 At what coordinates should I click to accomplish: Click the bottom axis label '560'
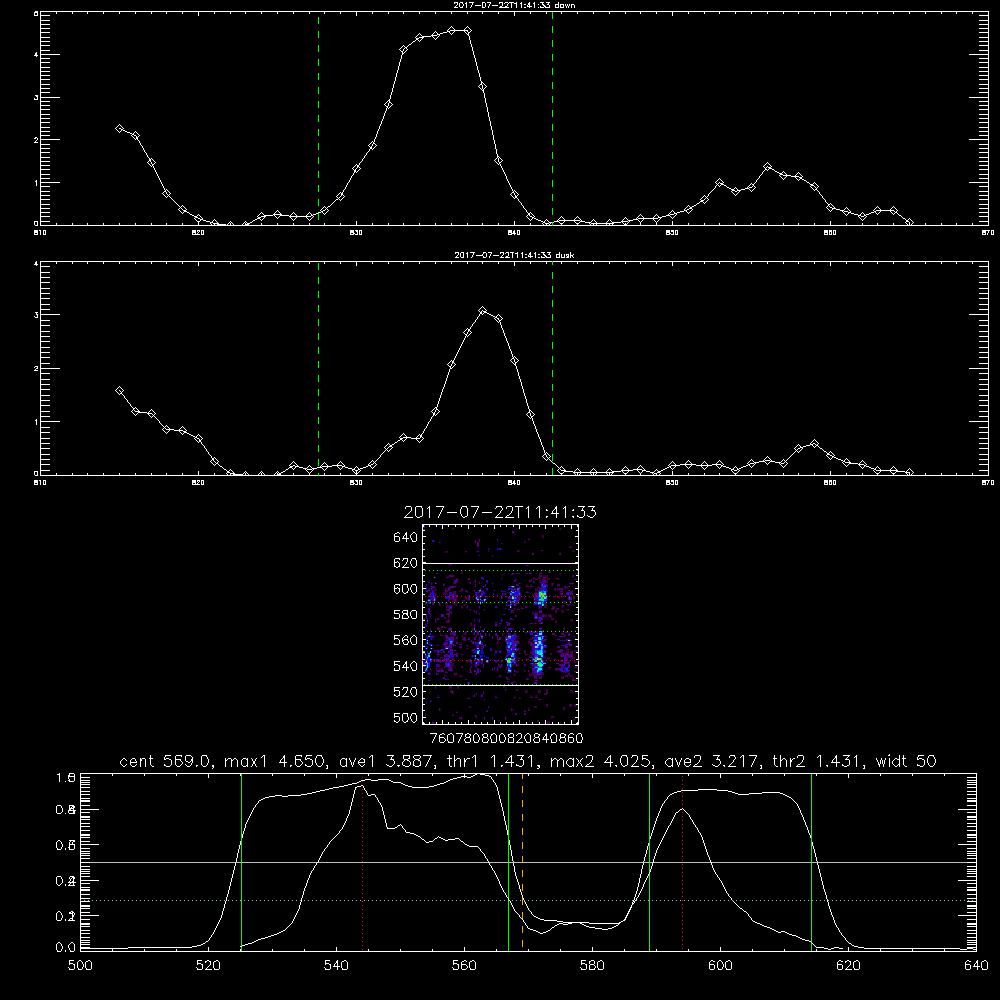[x=464, y=966]
